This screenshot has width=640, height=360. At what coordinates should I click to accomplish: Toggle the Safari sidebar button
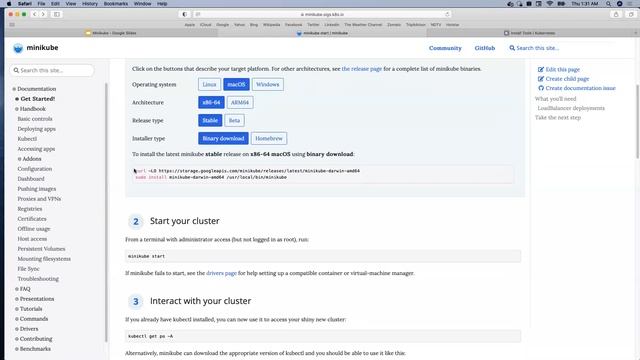[57, 14]
